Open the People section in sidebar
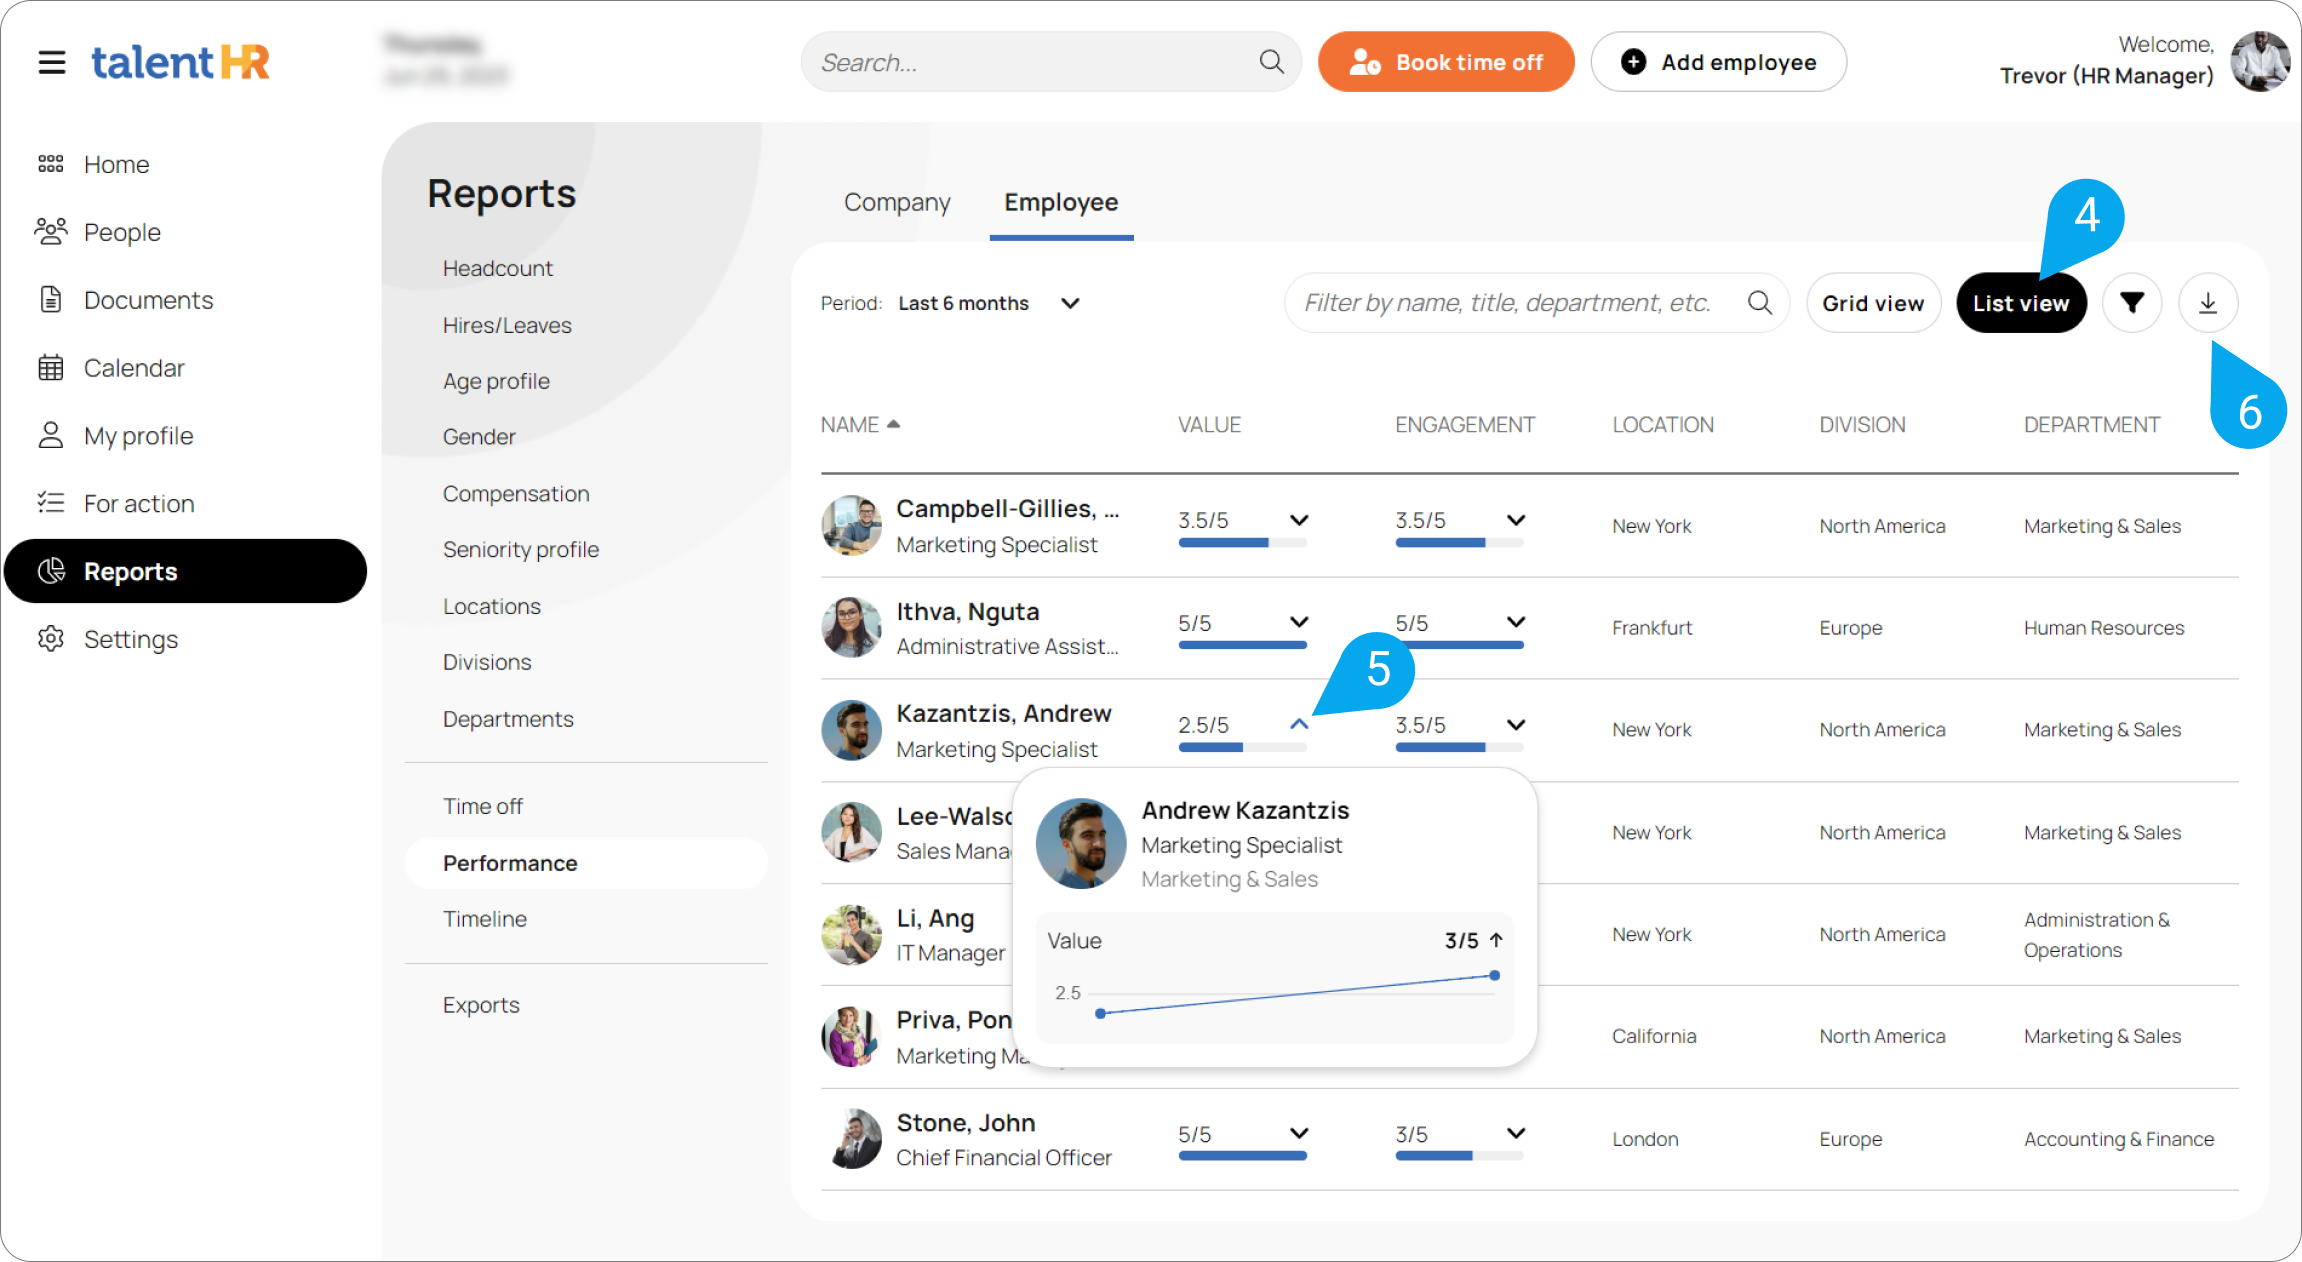2302x1262 pixels. pos(122,232)
